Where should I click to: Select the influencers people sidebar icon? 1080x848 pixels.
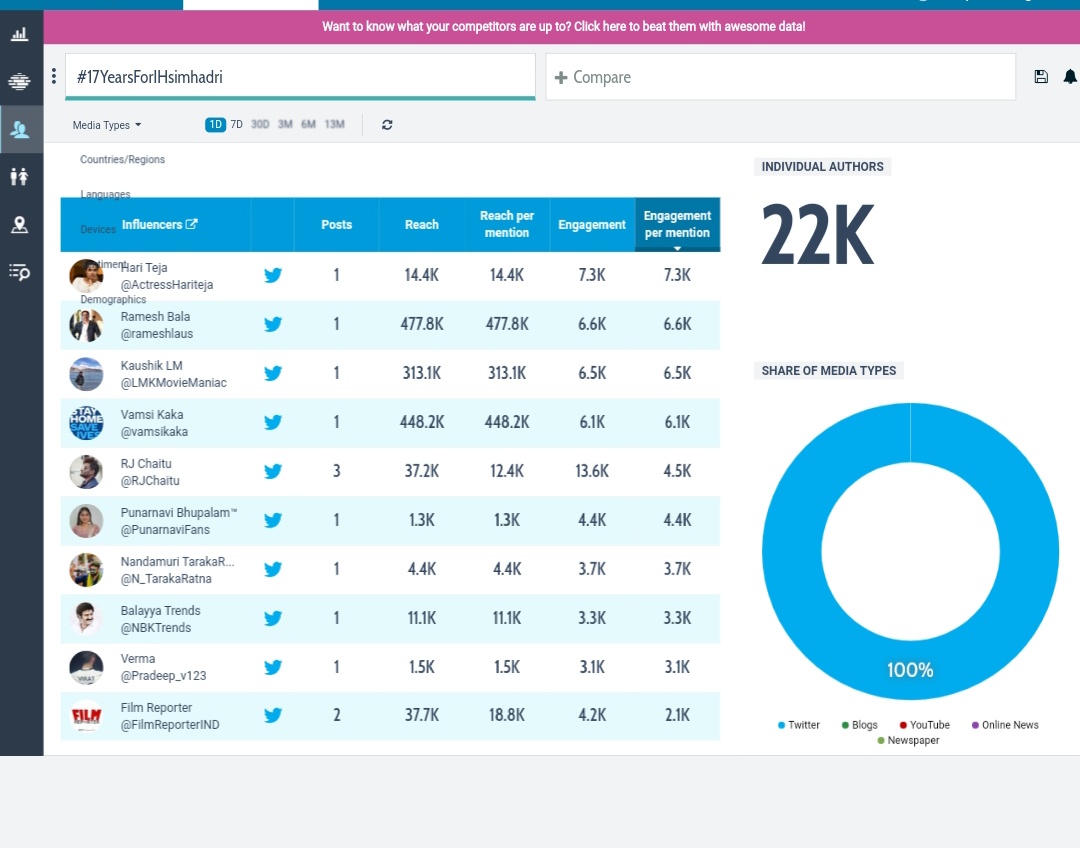(x=19, y=129)
